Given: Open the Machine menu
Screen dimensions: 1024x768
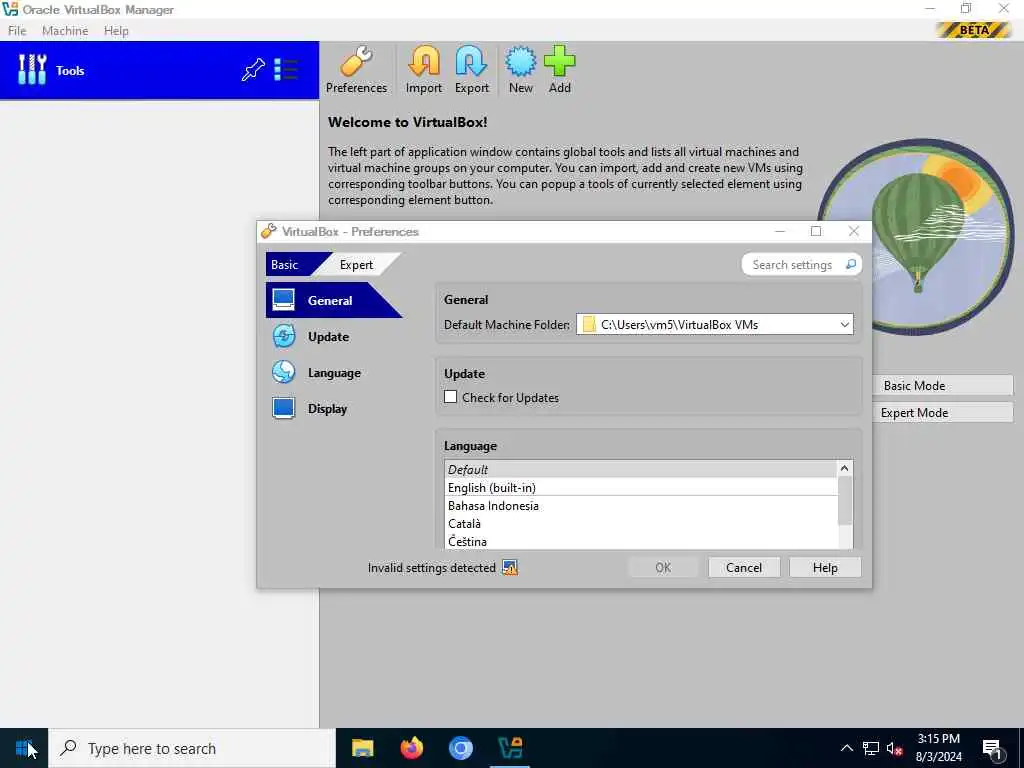Looking at the screenshot, I should (x=65, y=31).
